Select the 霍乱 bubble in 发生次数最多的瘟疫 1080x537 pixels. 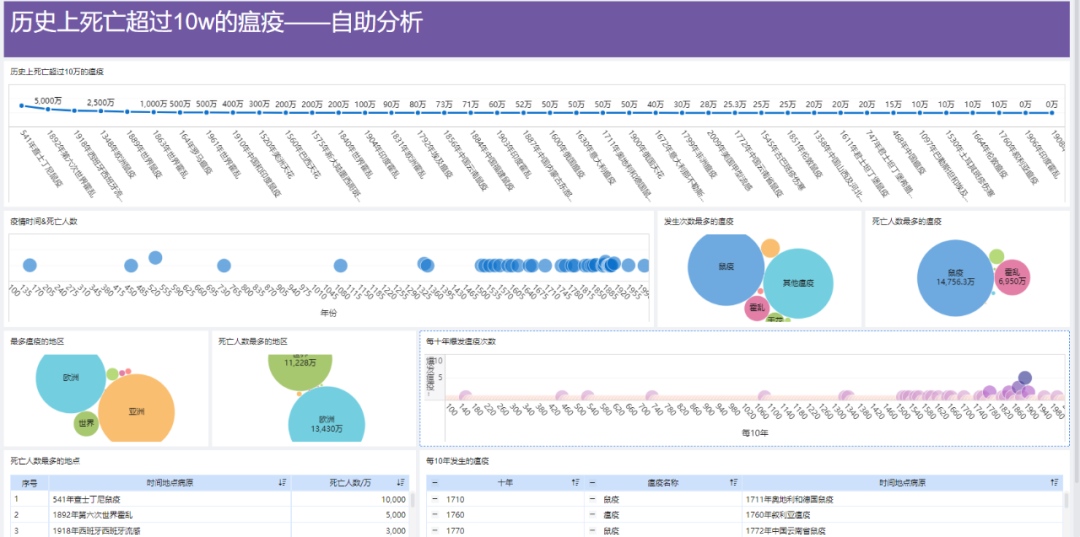756,308
